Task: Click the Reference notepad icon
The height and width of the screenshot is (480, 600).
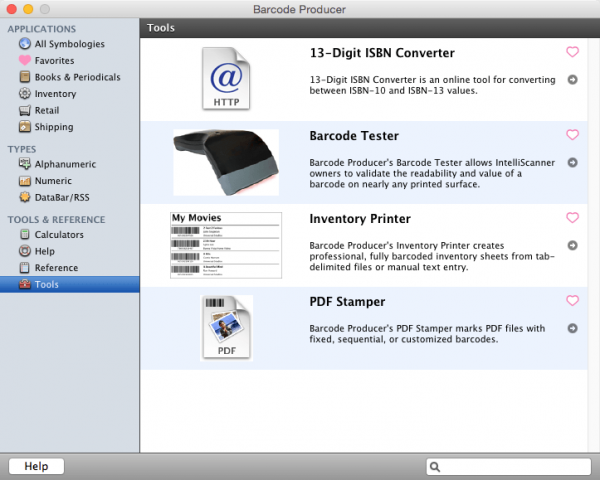Action: click(25, 268)
